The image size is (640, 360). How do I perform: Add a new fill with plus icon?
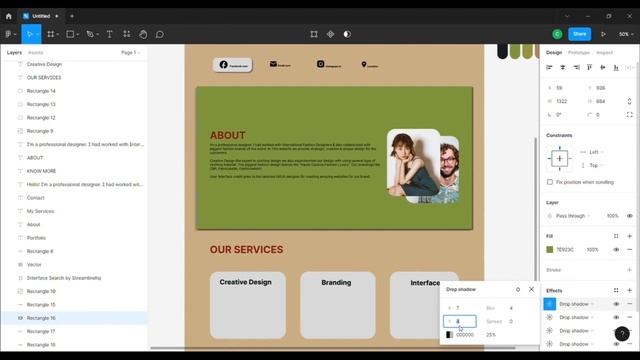tap(629, 236)
